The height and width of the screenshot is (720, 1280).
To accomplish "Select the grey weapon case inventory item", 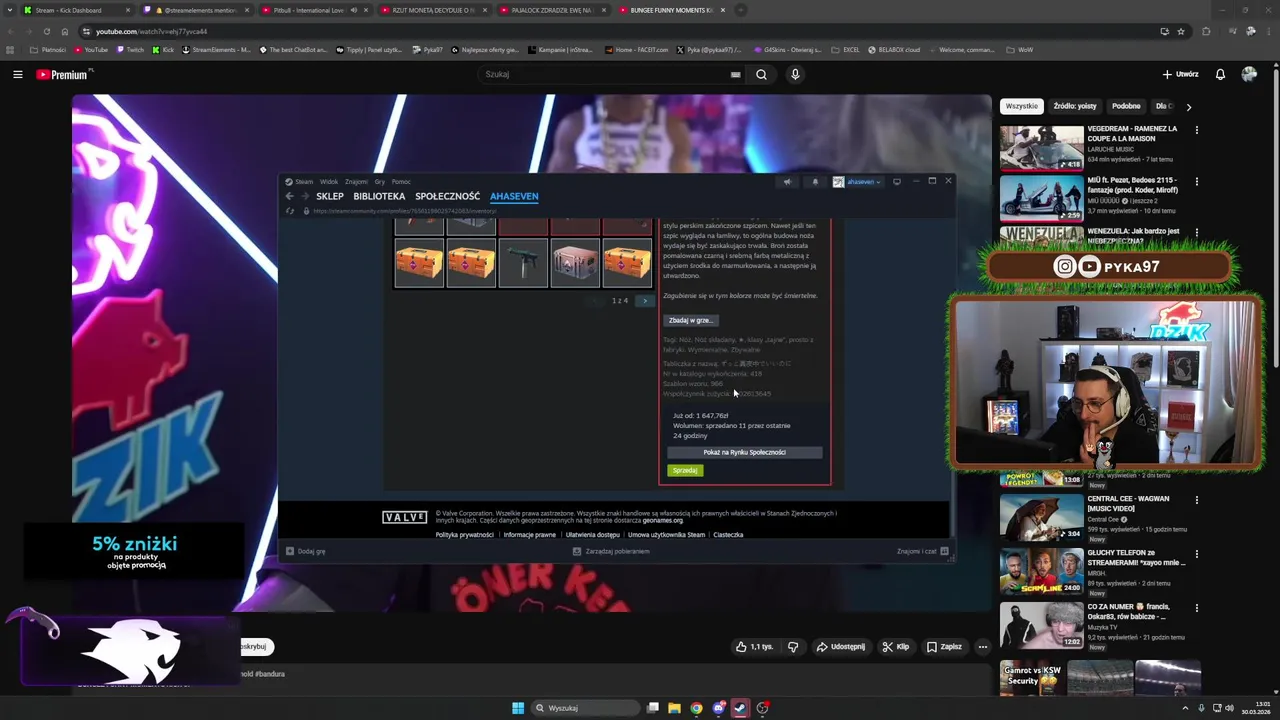I will (575, 263).
